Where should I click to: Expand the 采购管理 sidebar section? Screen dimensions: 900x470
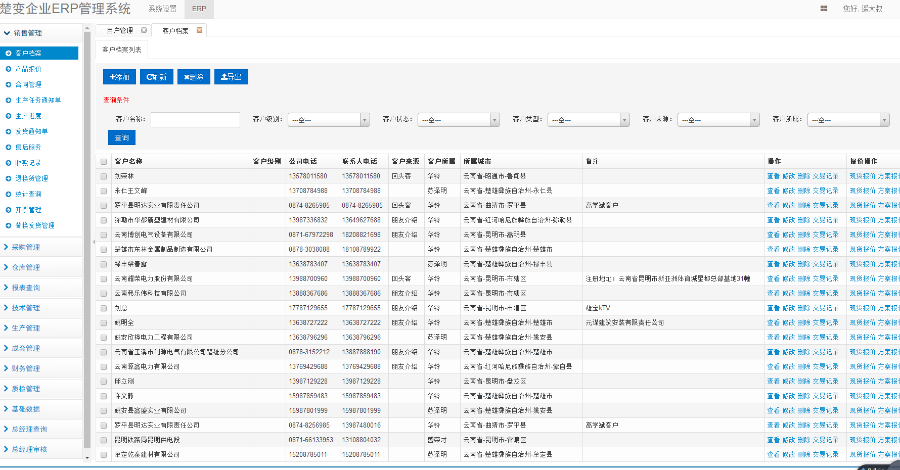pos(40,247)
